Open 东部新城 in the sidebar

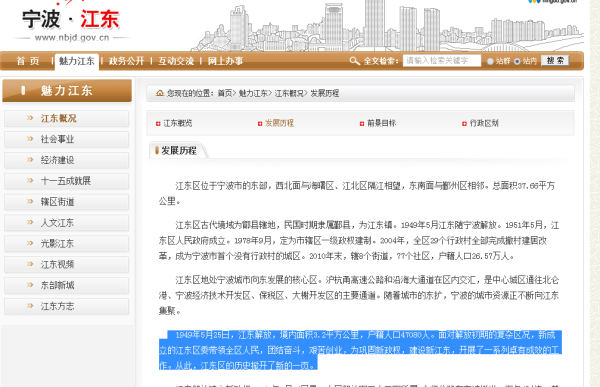67,285
